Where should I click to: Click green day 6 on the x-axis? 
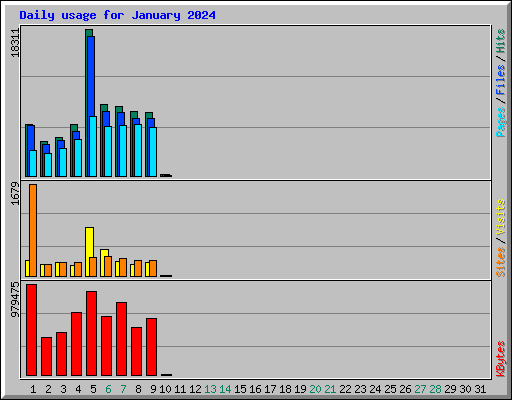point(108,389)
